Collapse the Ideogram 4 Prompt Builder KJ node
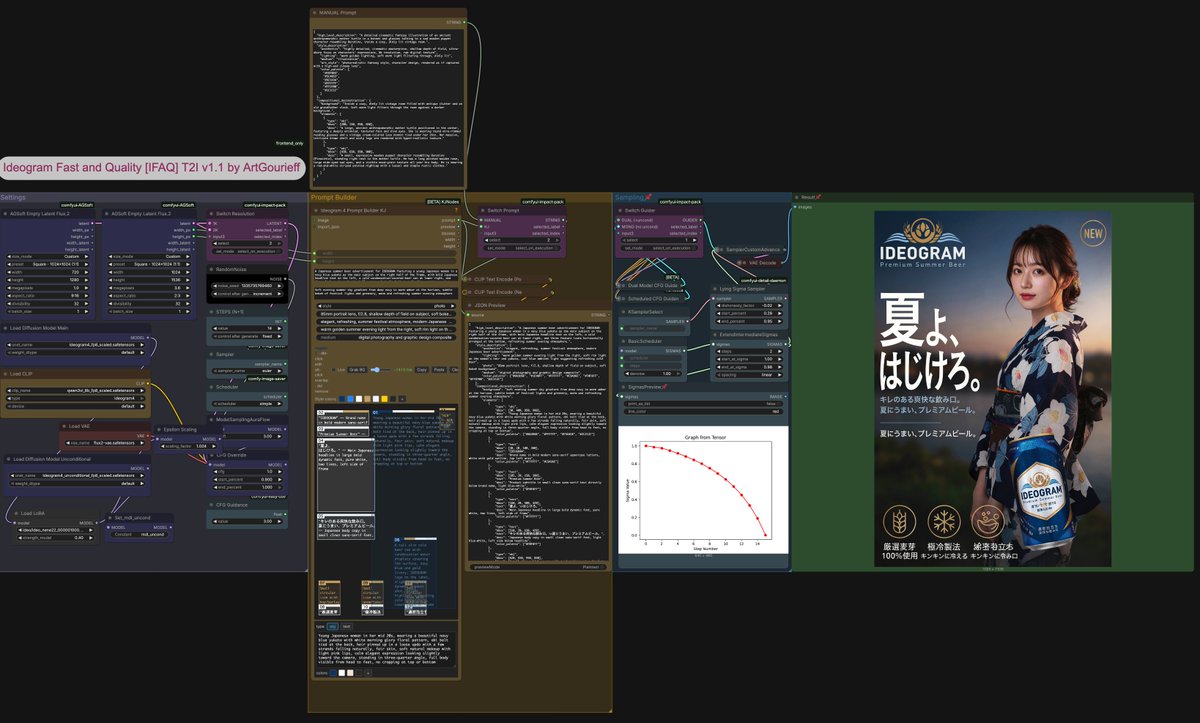Viewport: 1200px width, 723px height. pyautogui.click(x=315, y=210)
